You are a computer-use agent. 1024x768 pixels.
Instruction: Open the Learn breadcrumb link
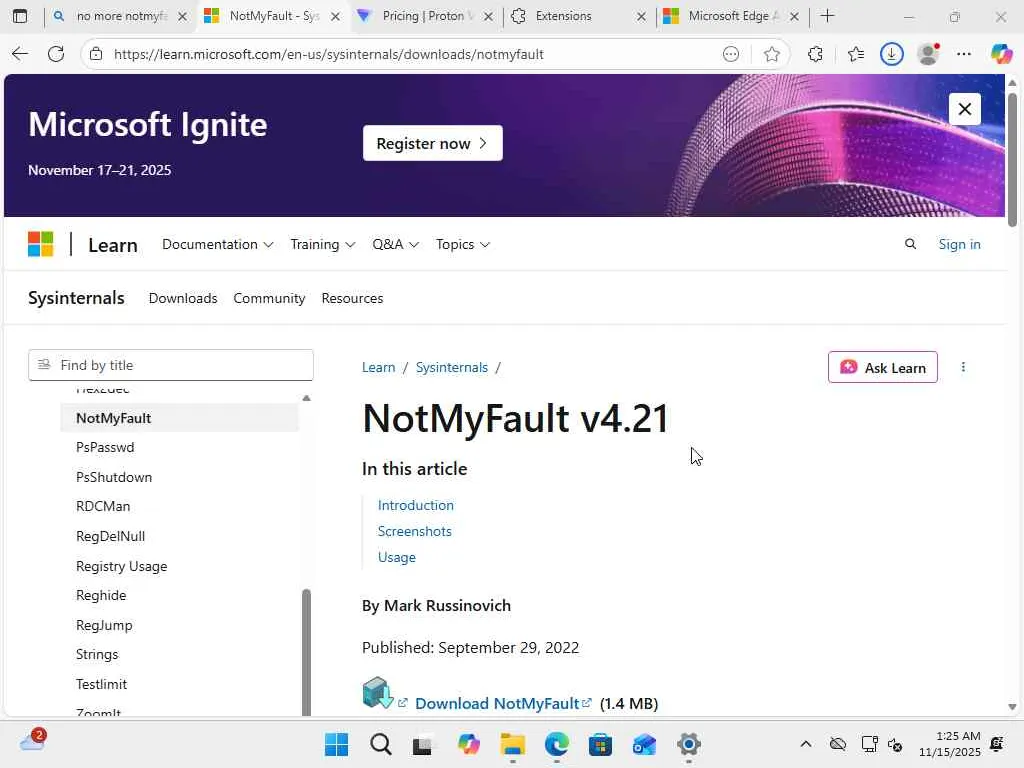coord(379,367)
